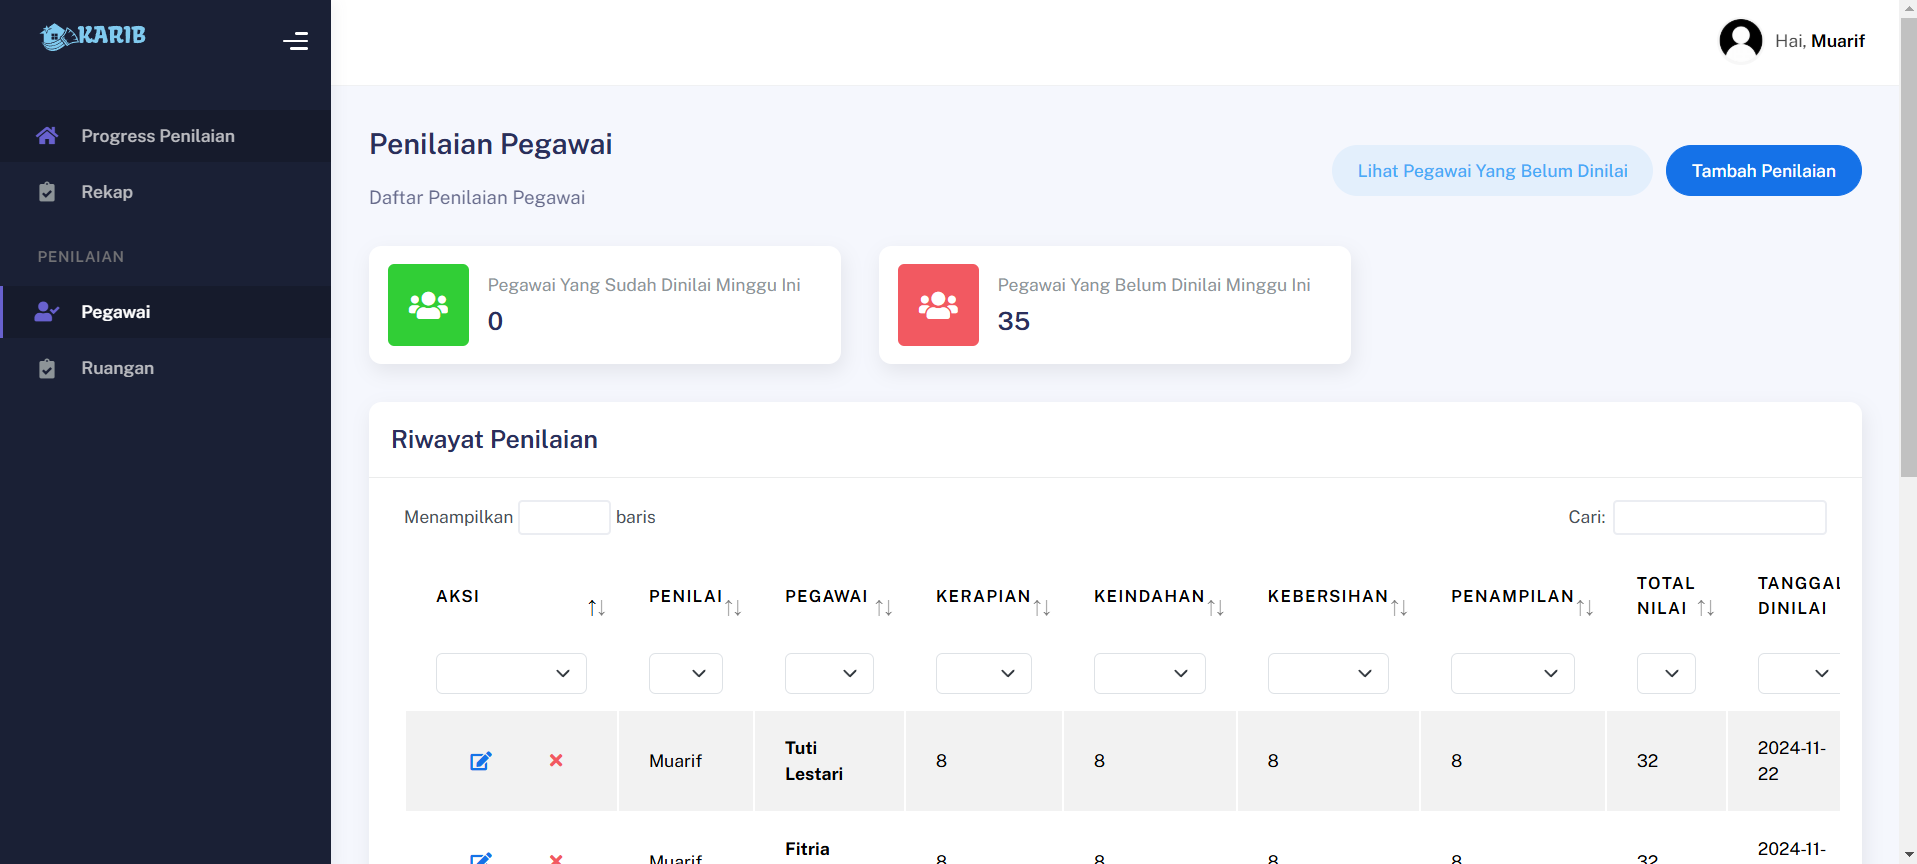Open the Penampilan filter dropdown

click(x=1512, y=674)
